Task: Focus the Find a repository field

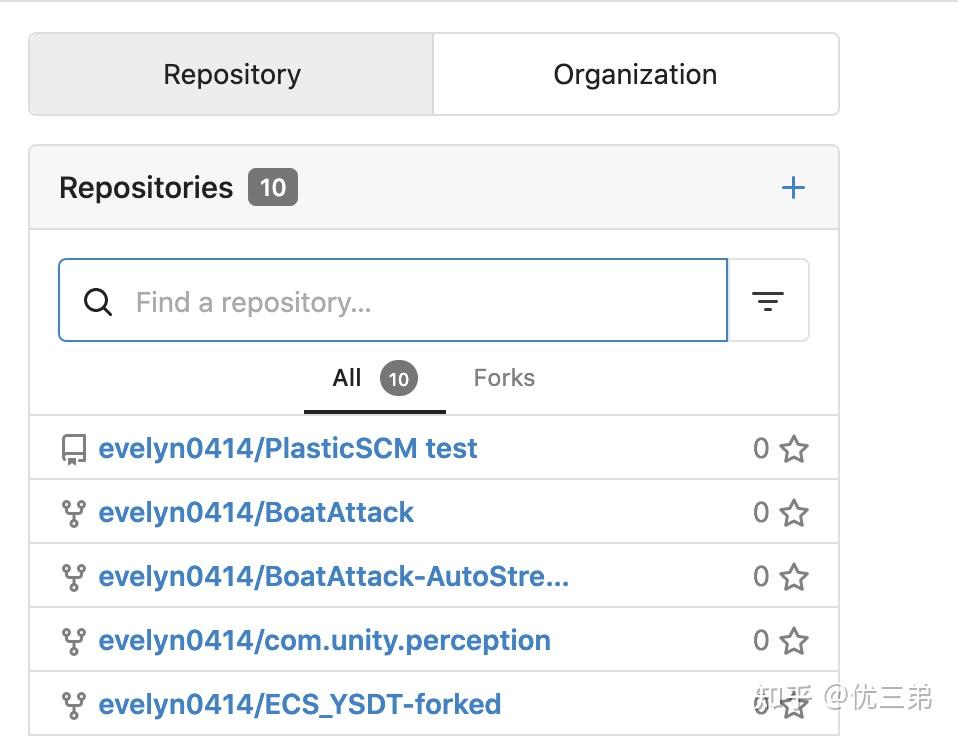Action: click(420, 302)
